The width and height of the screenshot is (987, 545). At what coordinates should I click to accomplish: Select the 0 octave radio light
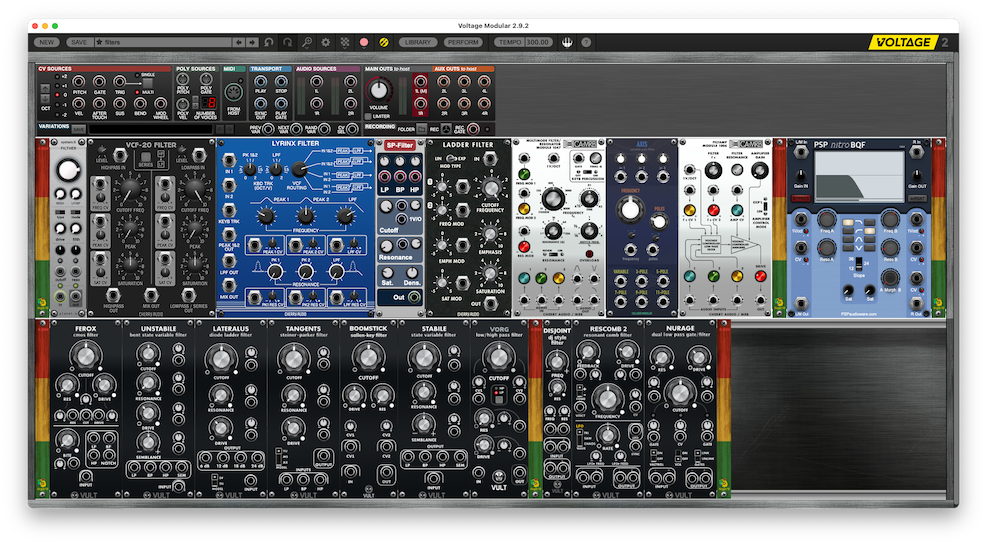click(x=57, y=96)
